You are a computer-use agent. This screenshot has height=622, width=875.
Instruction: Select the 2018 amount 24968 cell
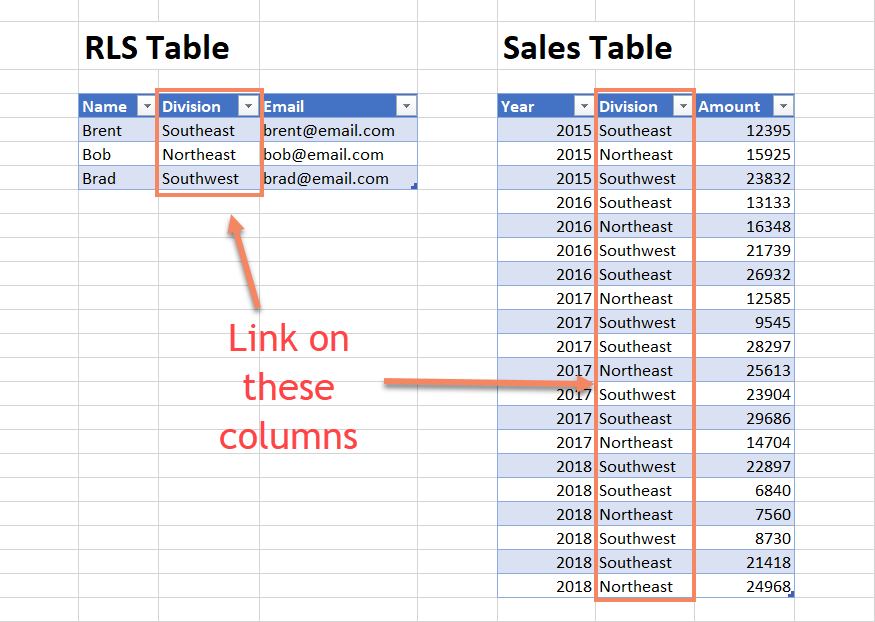point(764,586)
